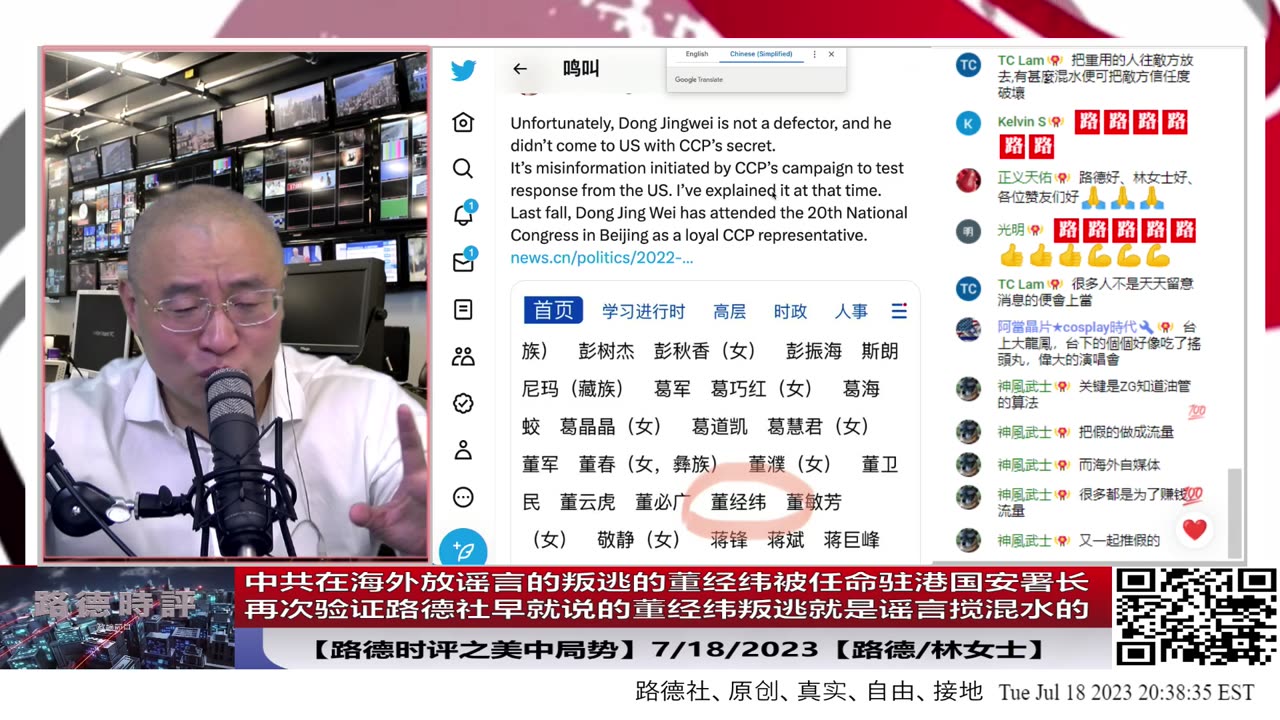This screenshot has width=1280, height=720.
Task: Open Google Translate options menu
Action: pos(814,54)
